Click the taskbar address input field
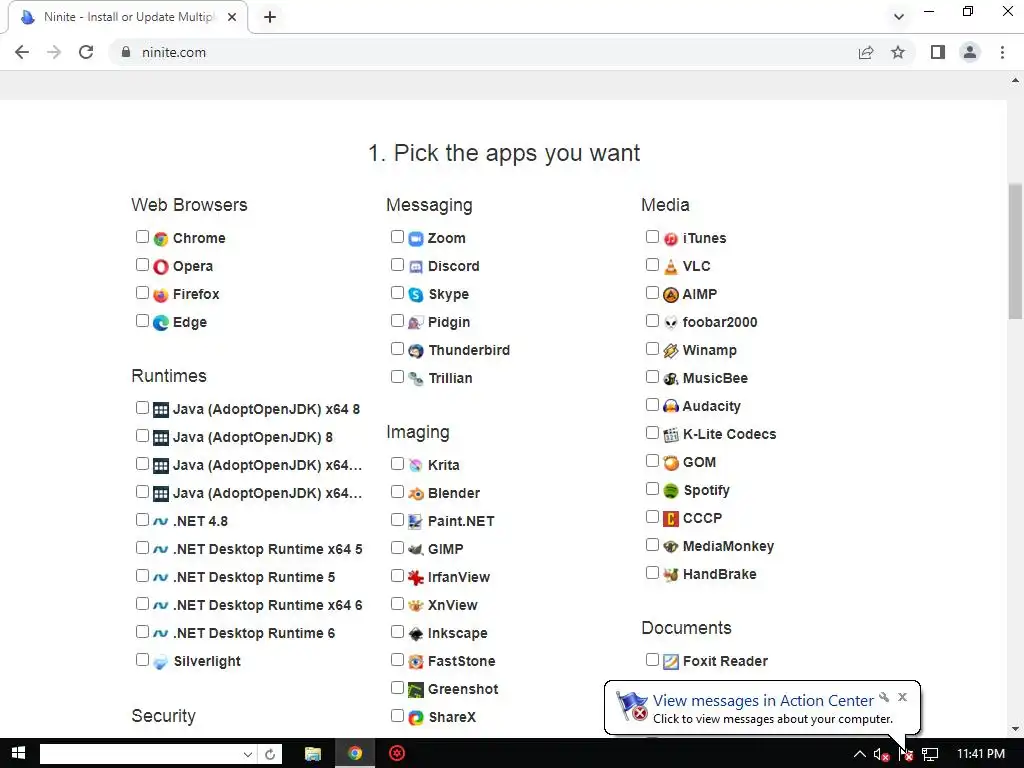The height and width of the screenshot is (768, 1024). click(x=140, y=754)
